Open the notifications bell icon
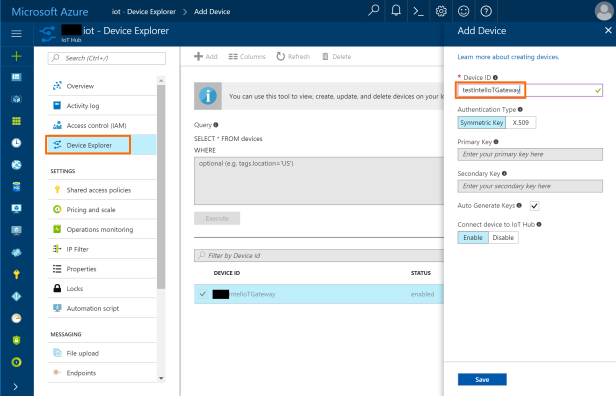 pos(396,11)
